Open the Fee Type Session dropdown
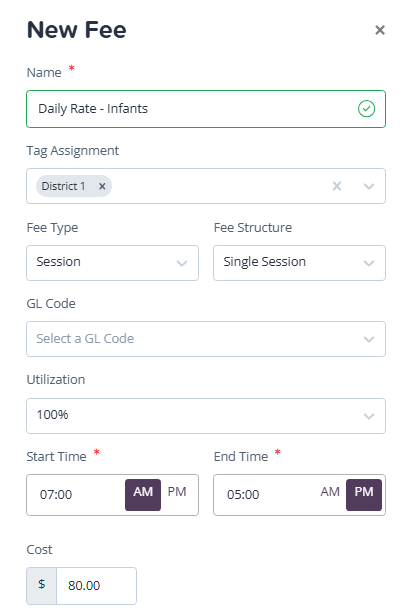Viewport: 406px width, 610px height. click(x=112, y=263)
